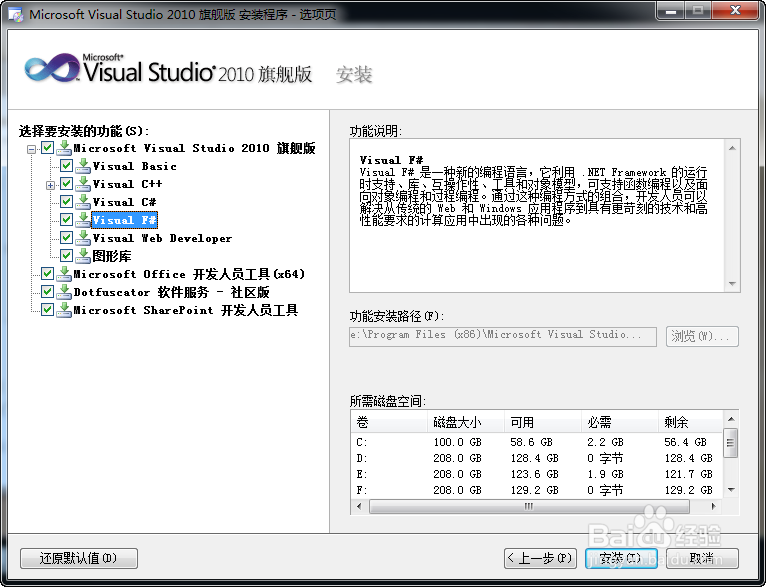
Task: Minimize the installer window
Action: (671, 11)
